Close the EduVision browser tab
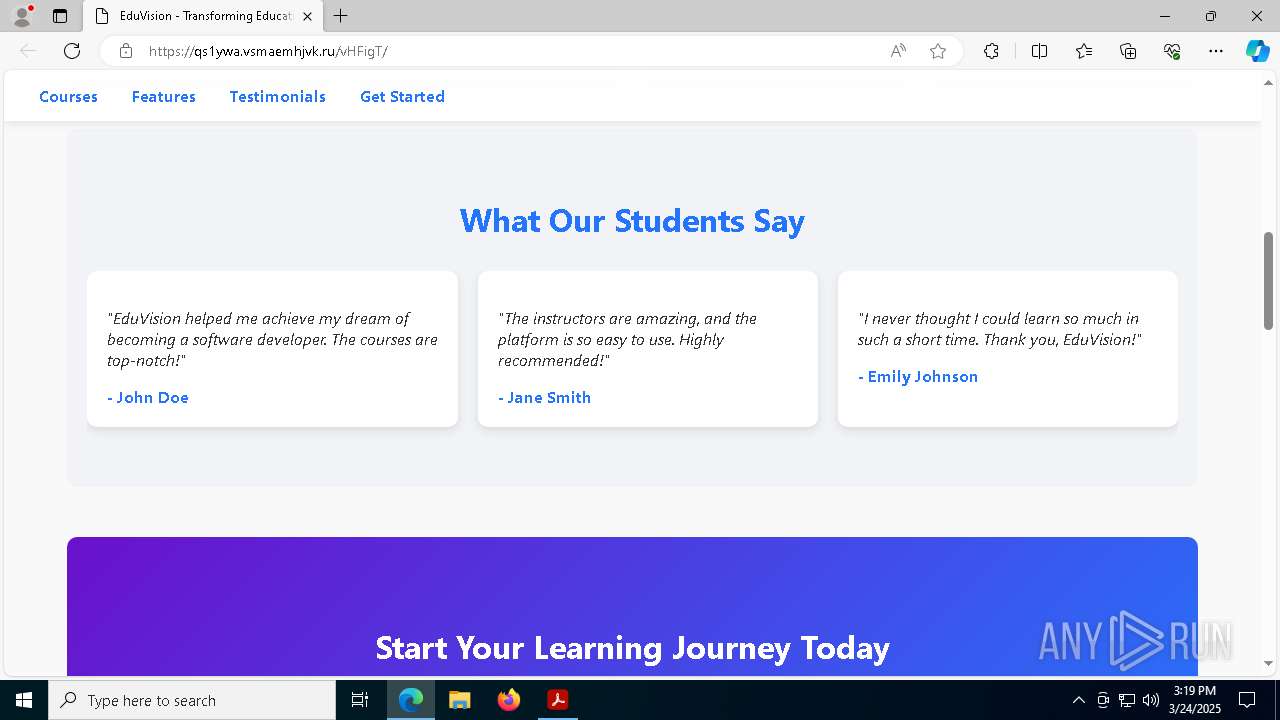1280x720 pixels. pos(307,16)
